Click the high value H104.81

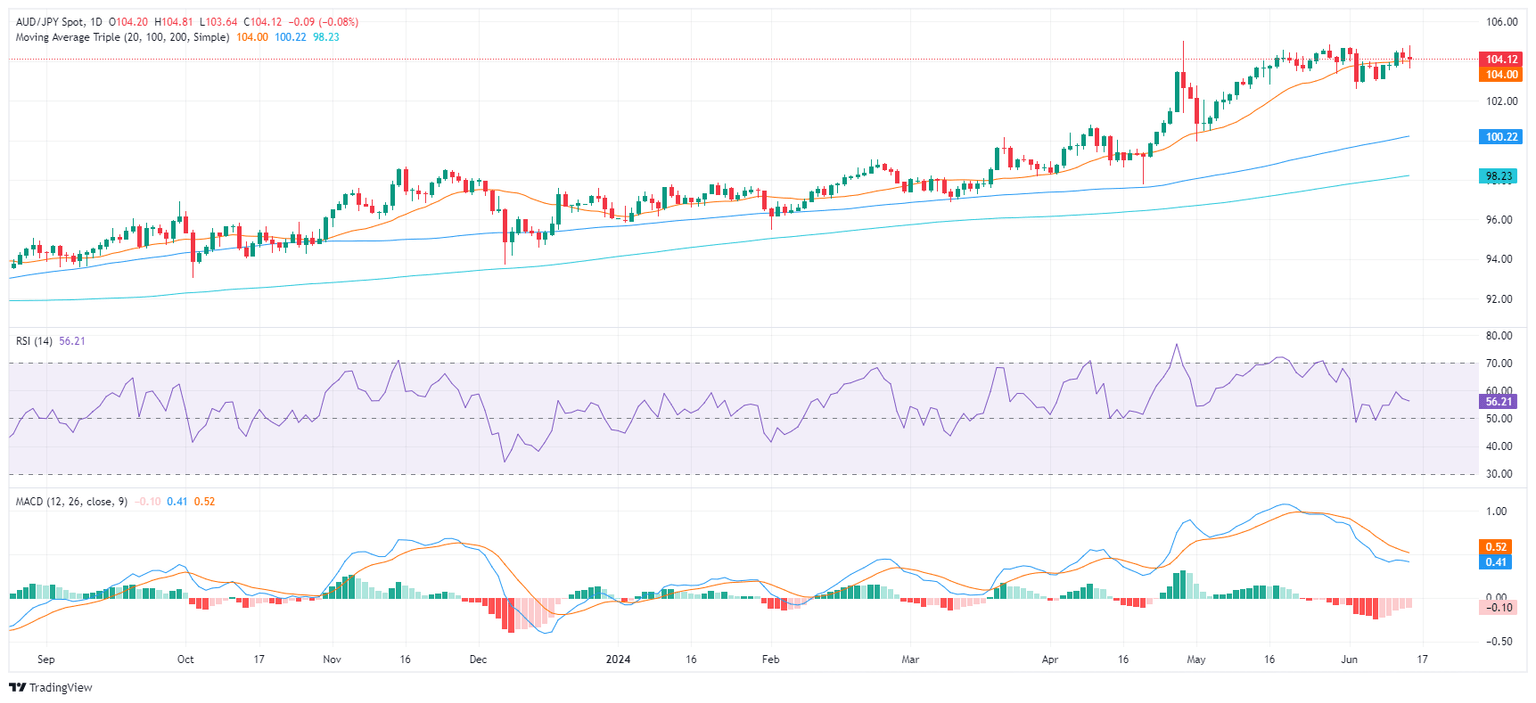172,21
